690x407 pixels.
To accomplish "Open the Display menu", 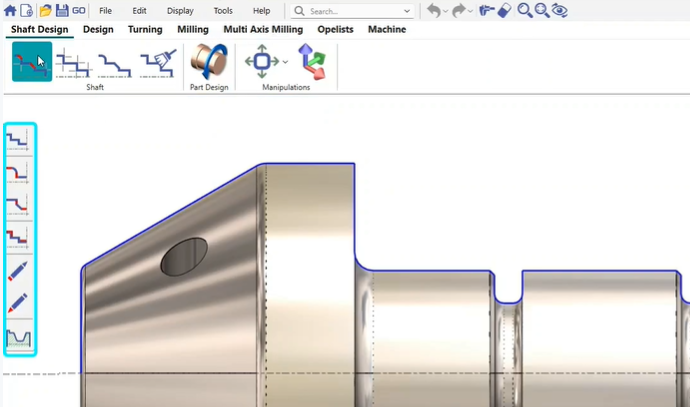I will (180, 11).
